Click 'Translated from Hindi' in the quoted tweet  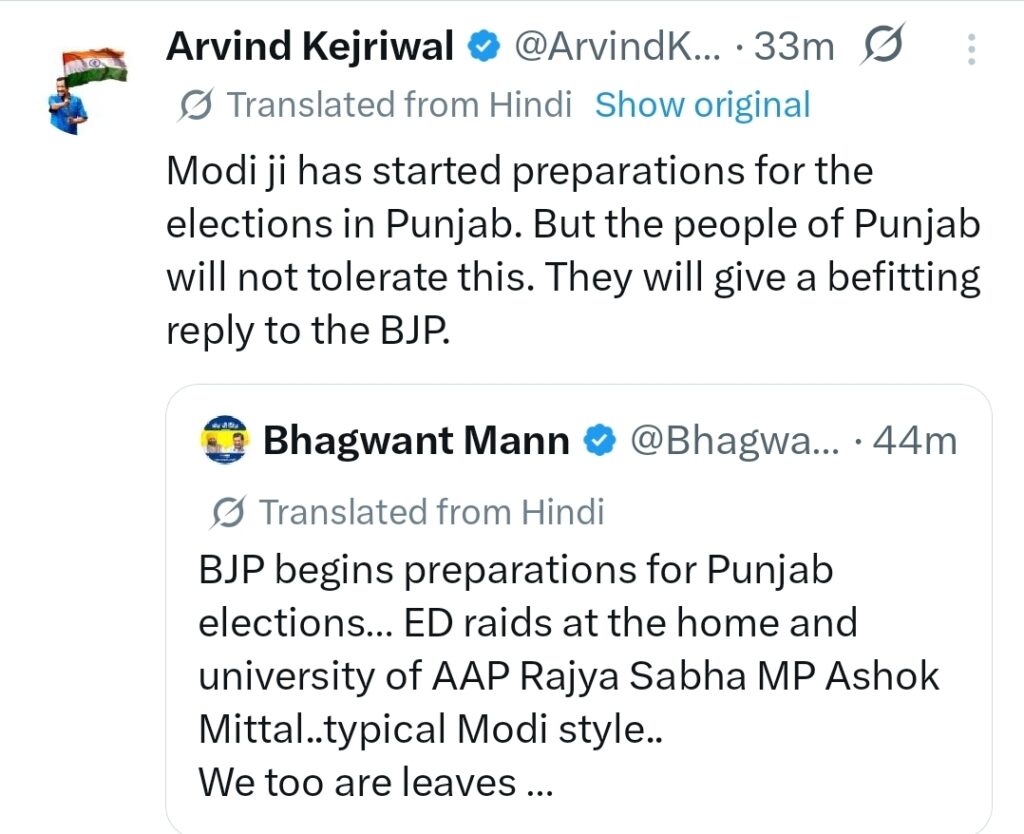(432, 512)
